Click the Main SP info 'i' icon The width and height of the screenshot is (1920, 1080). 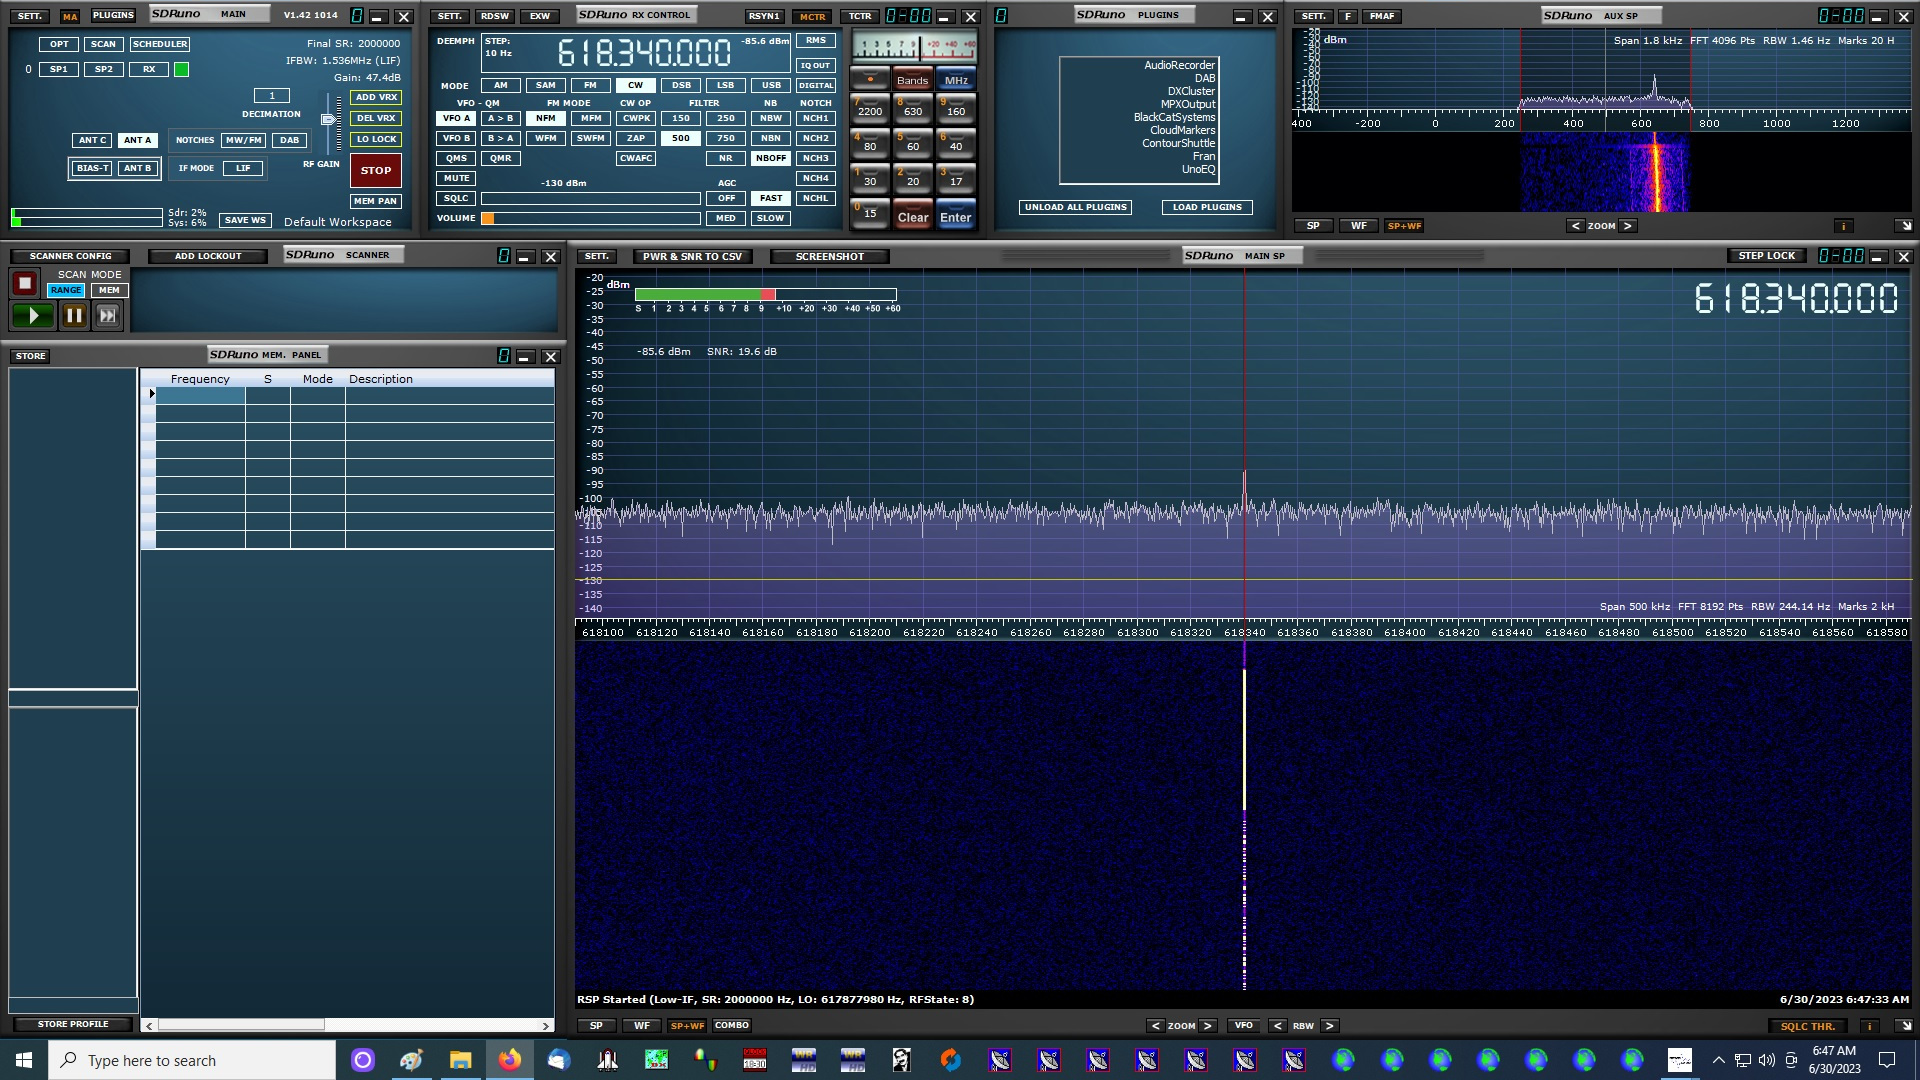tap(1869, 1026)
